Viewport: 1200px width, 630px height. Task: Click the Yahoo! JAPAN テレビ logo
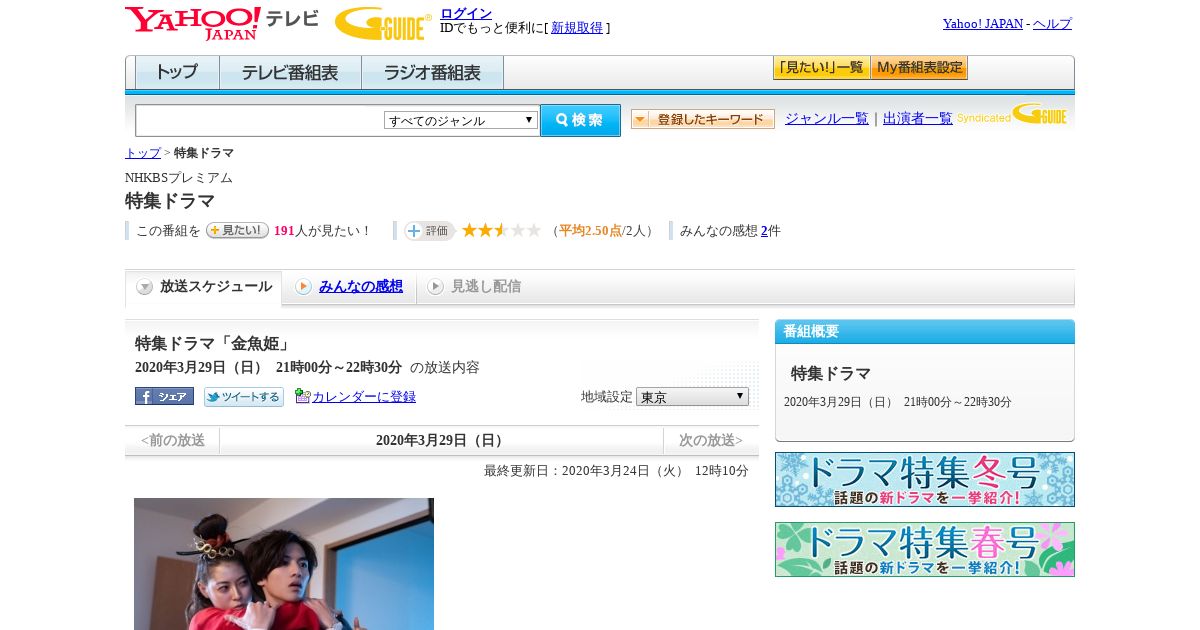point(222,23)
